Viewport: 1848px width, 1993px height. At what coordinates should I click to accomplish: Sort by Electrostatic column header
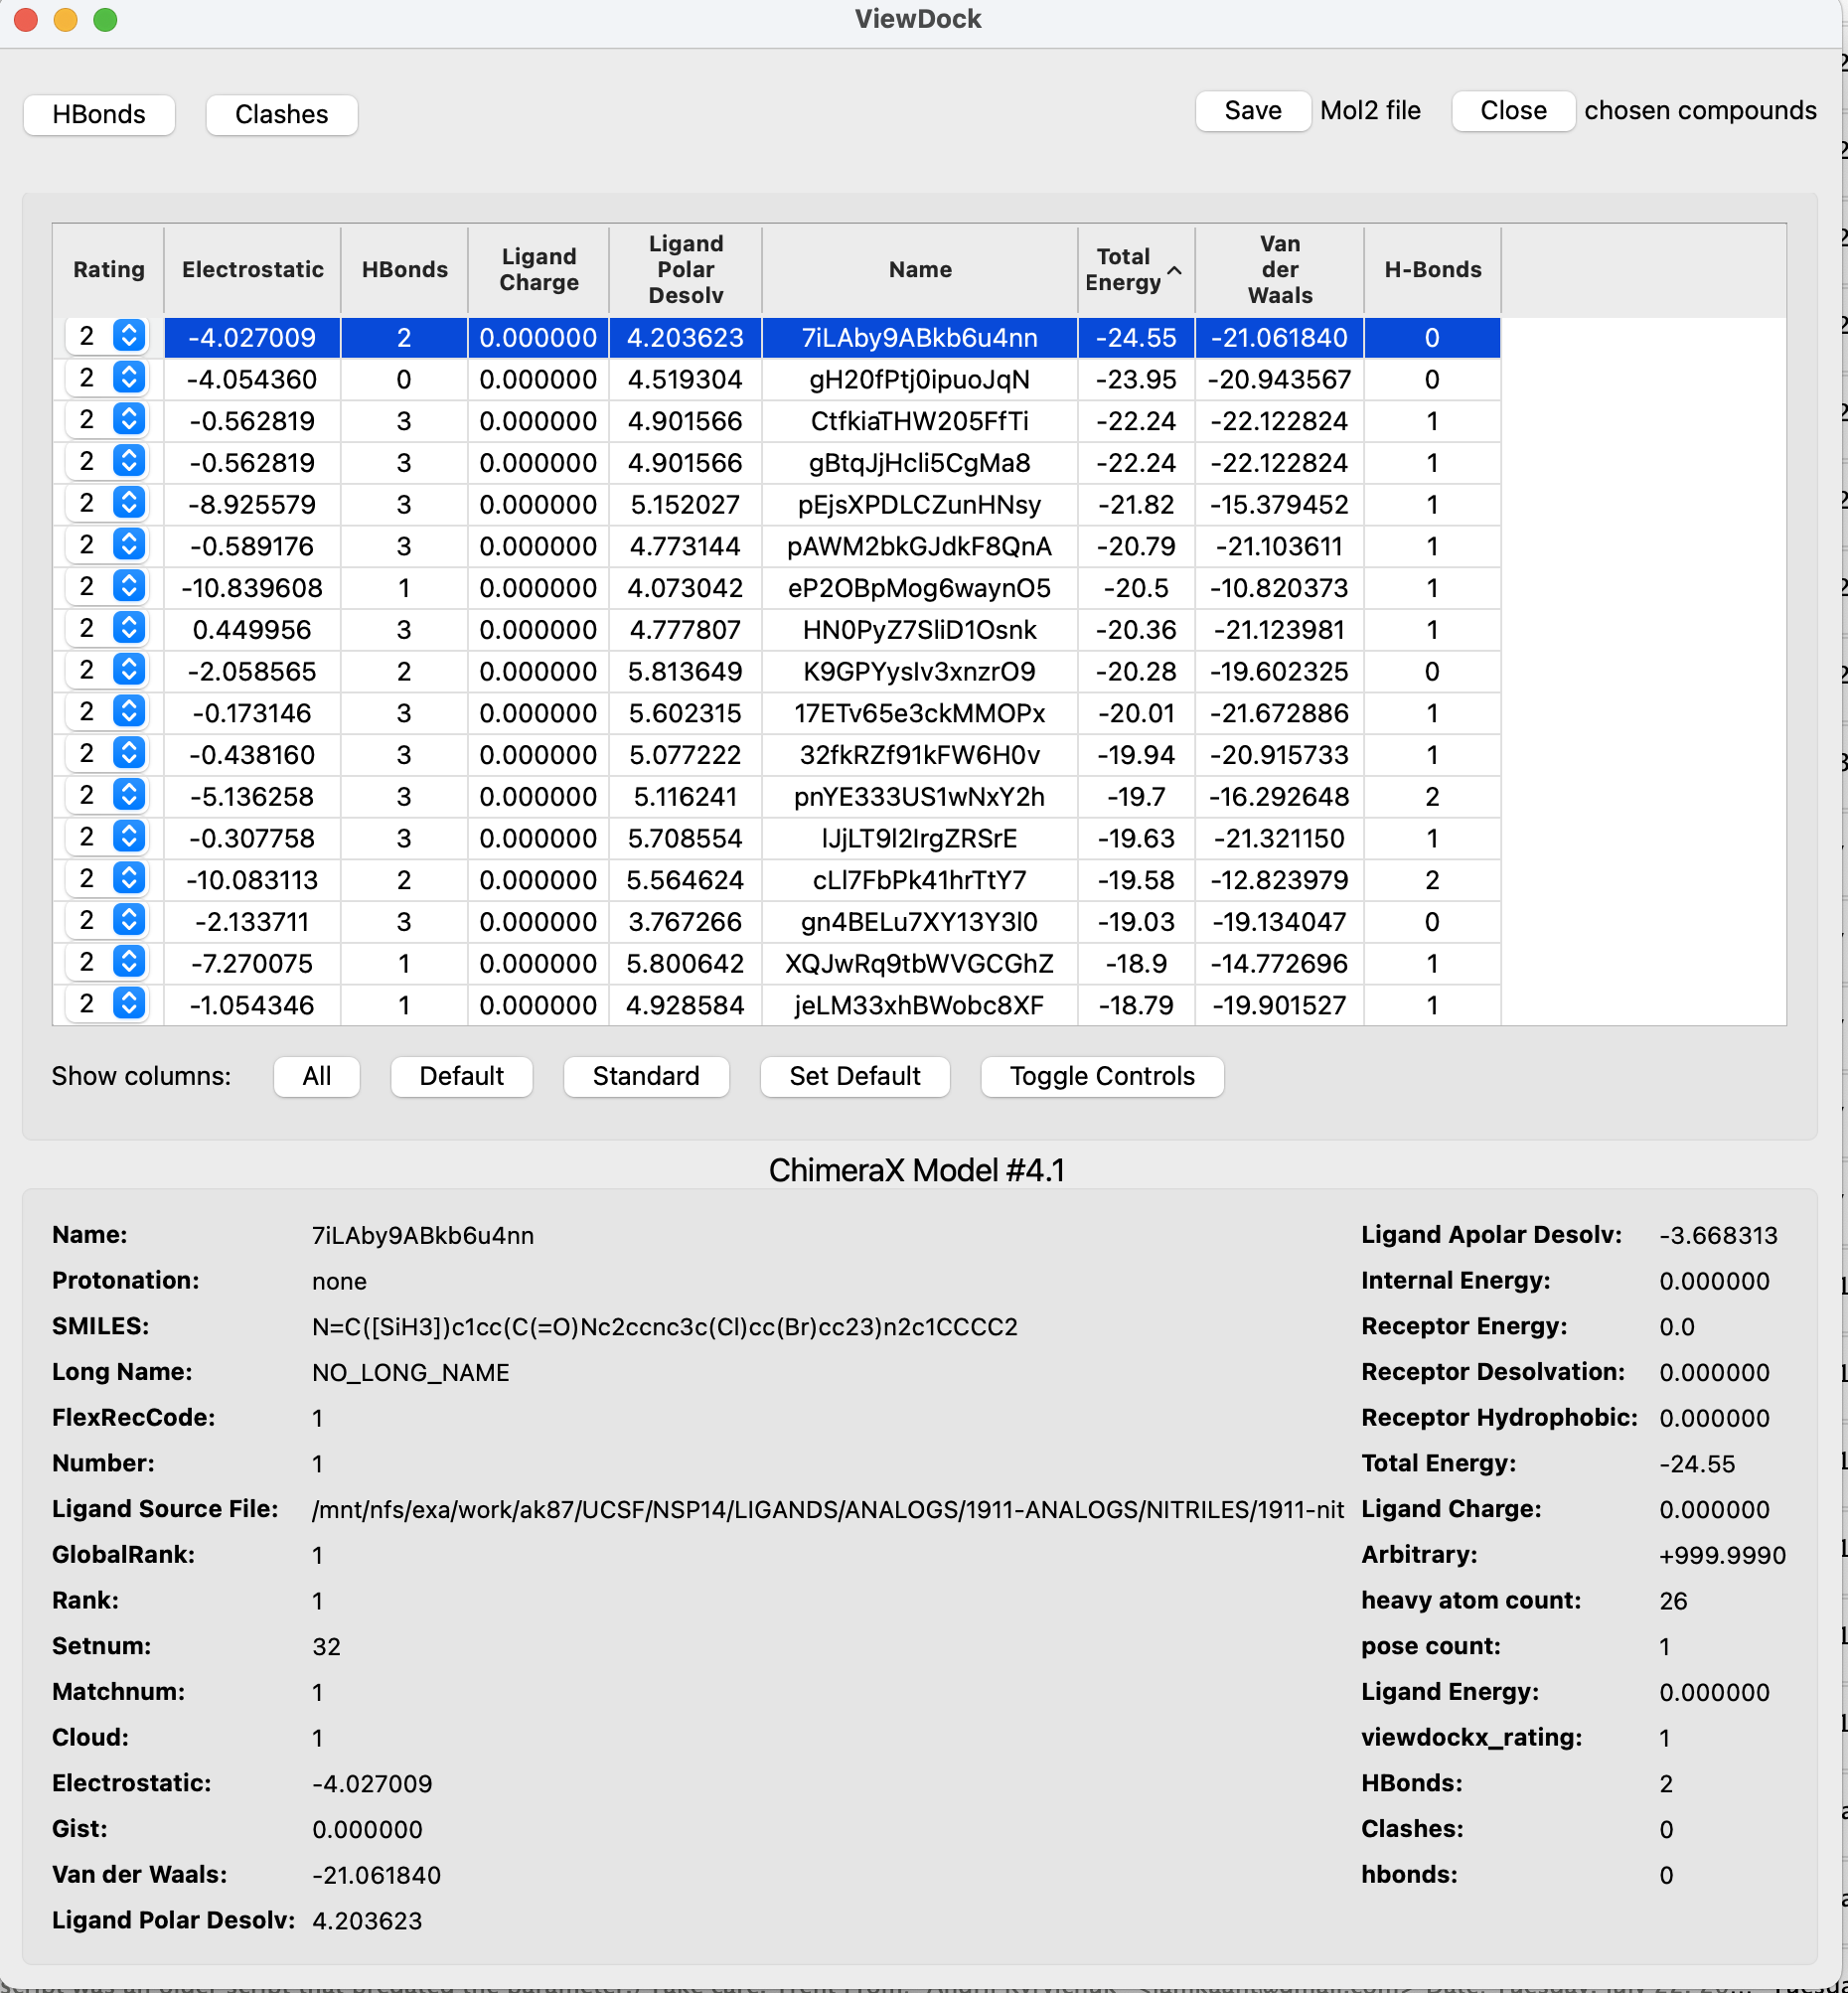tap(252, 270)
